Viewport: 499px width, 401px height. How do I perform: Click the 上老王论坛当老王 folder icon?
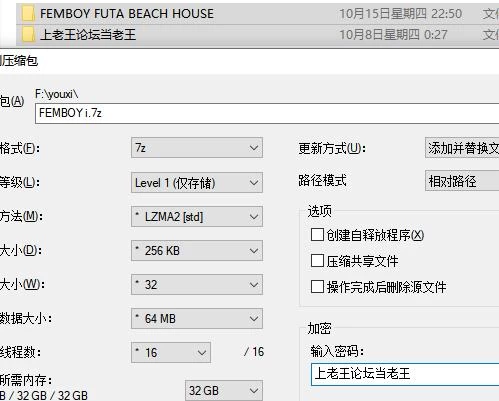(28, 35)
